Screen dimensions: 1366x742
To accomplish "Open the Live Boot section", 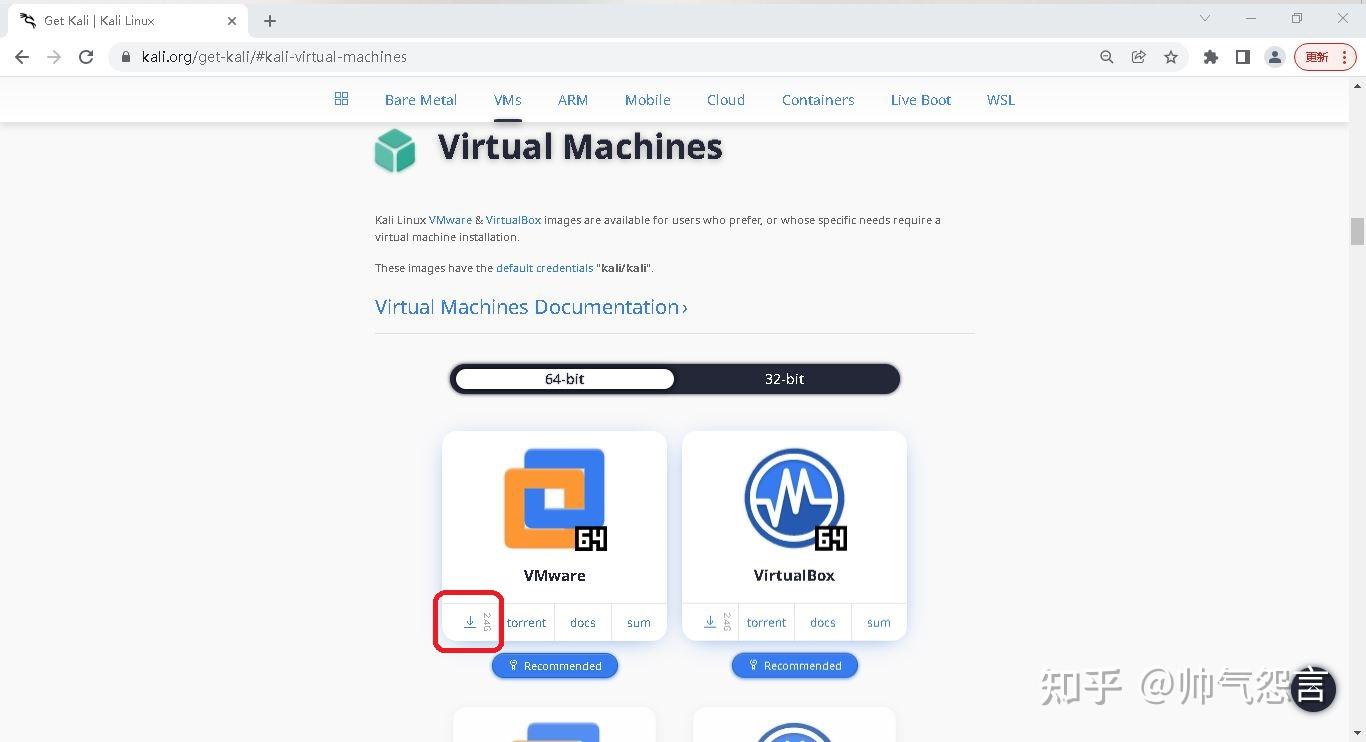I will (x=921, y=100).
